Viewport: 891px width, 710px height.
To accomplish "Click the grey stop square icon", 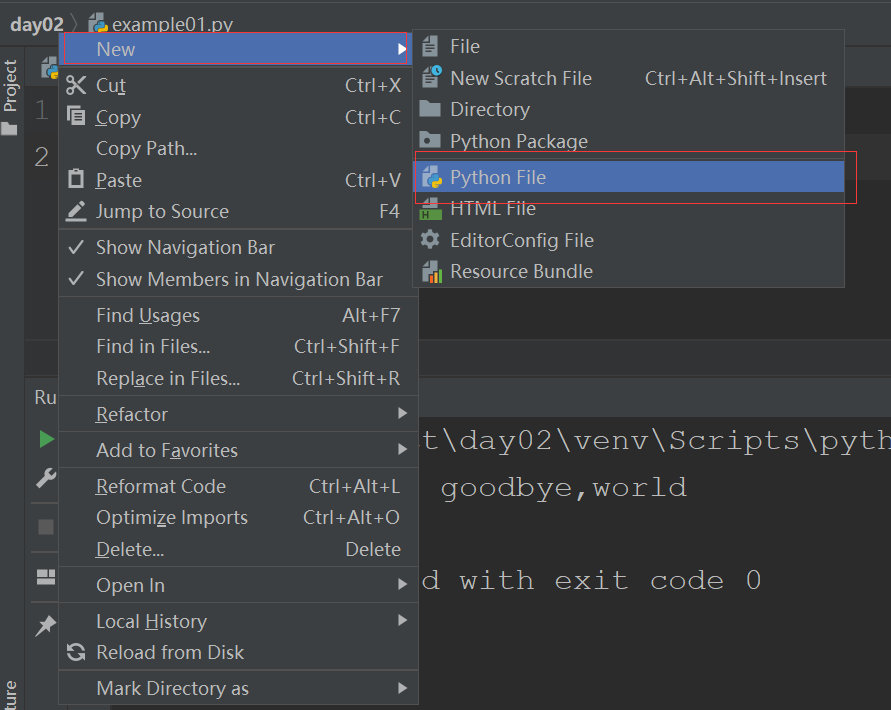I will (x=46, y=526).
